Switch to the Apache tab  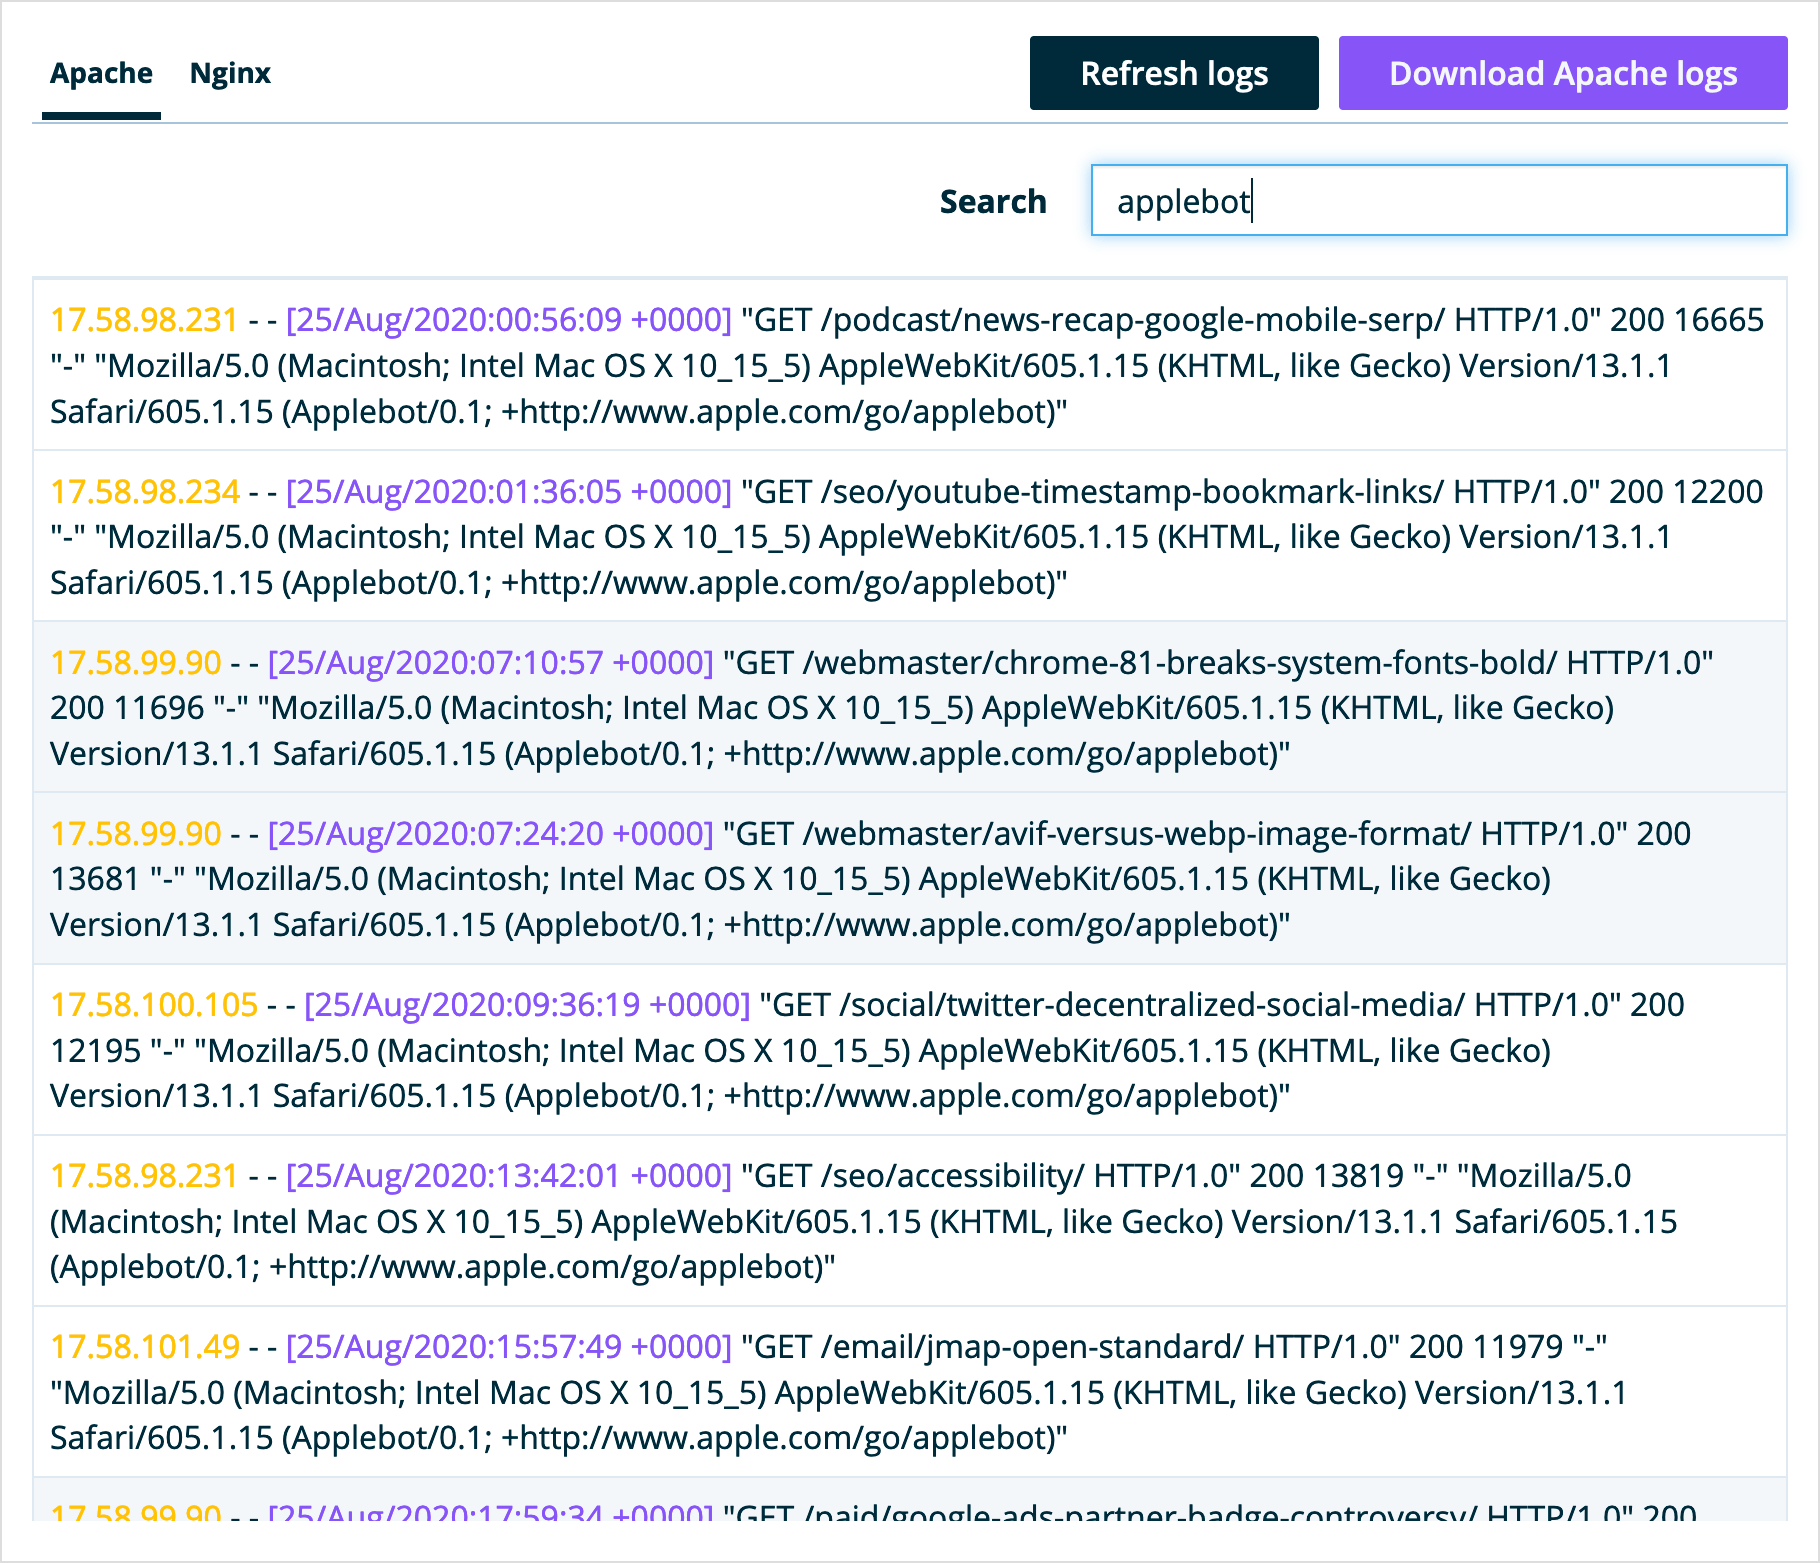(x=101, y=73)
